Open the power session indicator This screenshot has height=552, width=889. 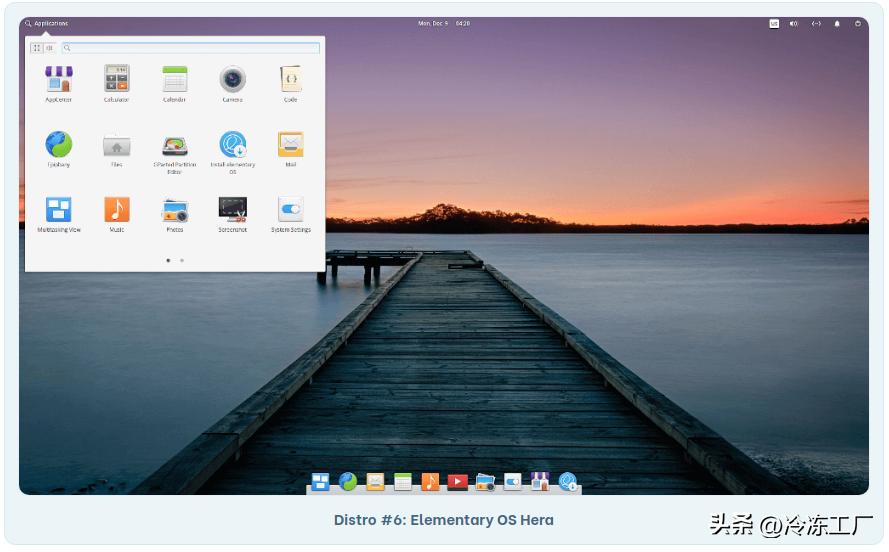pyautogui.click(x=858, y=23)
